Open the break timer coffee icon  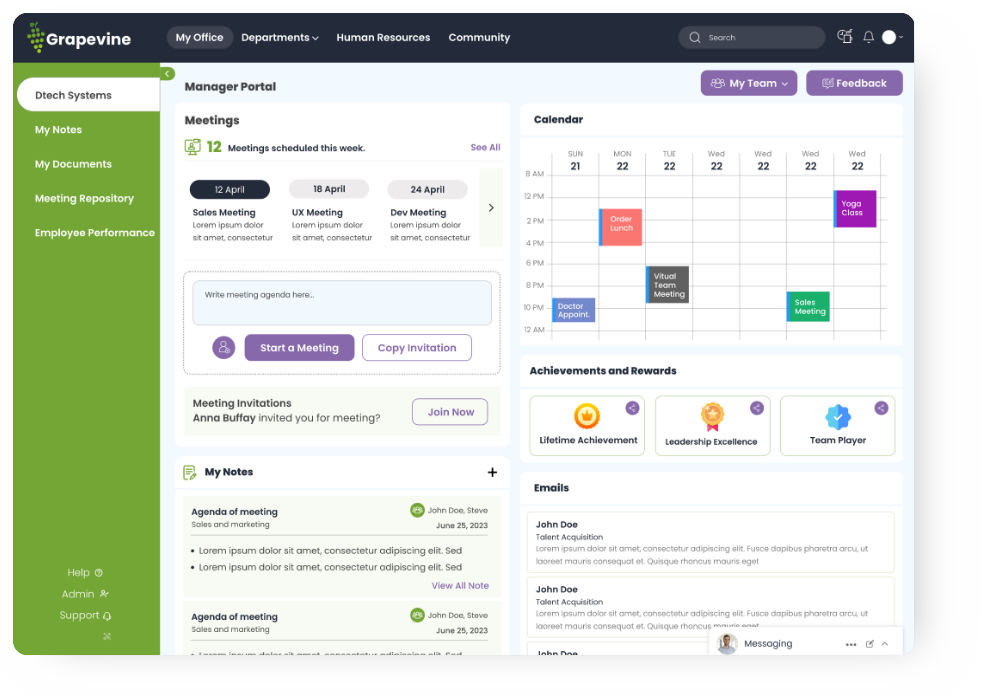click(x=845, y=37)
